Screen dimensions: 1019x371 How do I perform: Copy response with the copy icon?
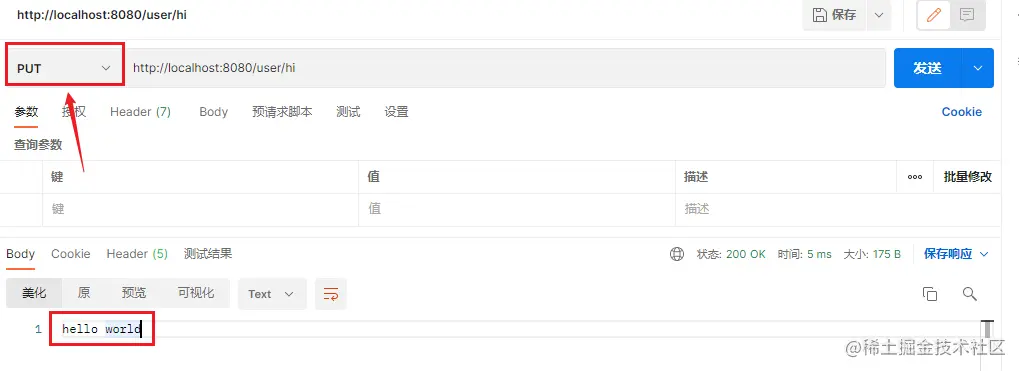(x=930, y=294)
